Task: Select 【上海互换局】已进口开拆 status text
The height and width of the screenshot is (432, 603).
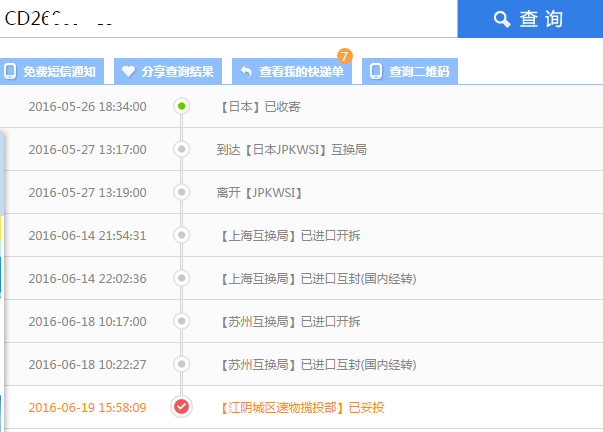Action: (289, 236)
